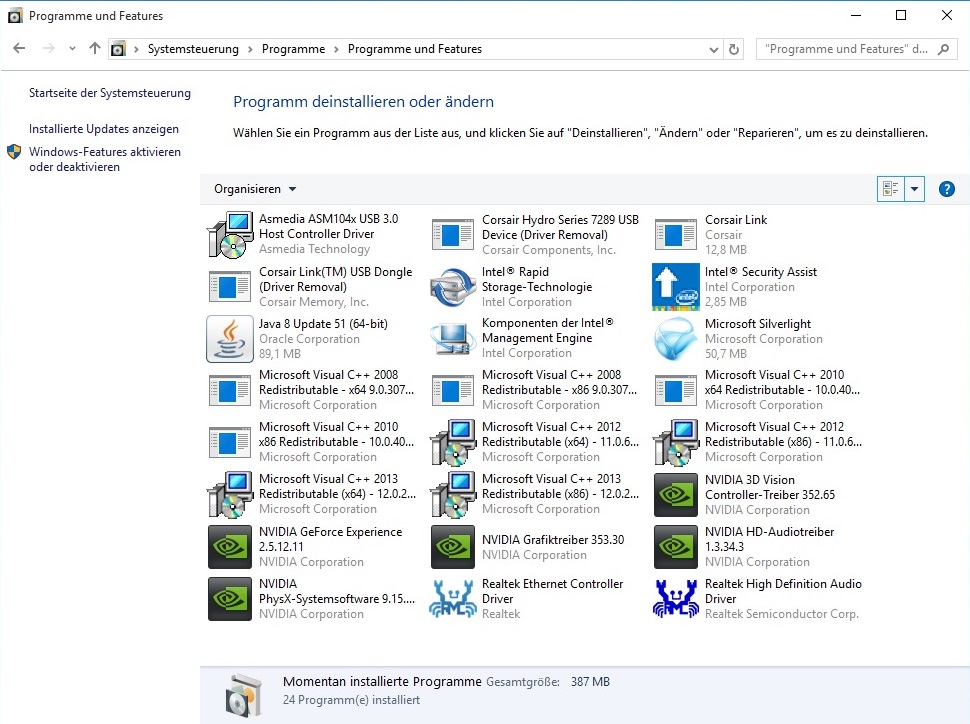Click the '387 MB' total size value
970x724 pixels.
pos(590,682)
